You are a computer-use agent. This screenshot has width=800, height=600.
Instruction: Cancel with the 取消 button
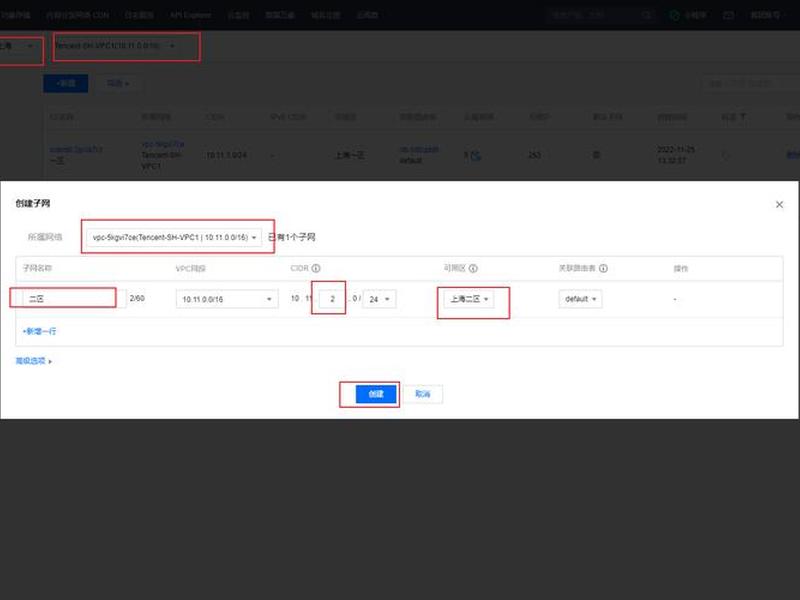point(423,394)
